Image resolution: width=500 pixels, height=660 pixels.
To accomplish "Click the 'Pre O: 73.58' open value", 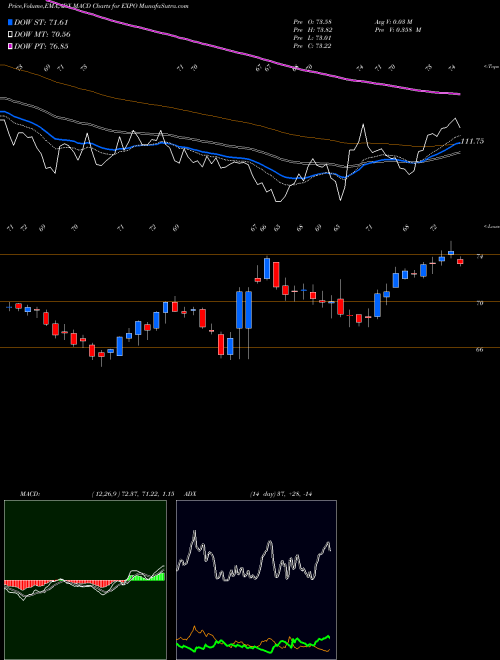I will tap(312, 22).
